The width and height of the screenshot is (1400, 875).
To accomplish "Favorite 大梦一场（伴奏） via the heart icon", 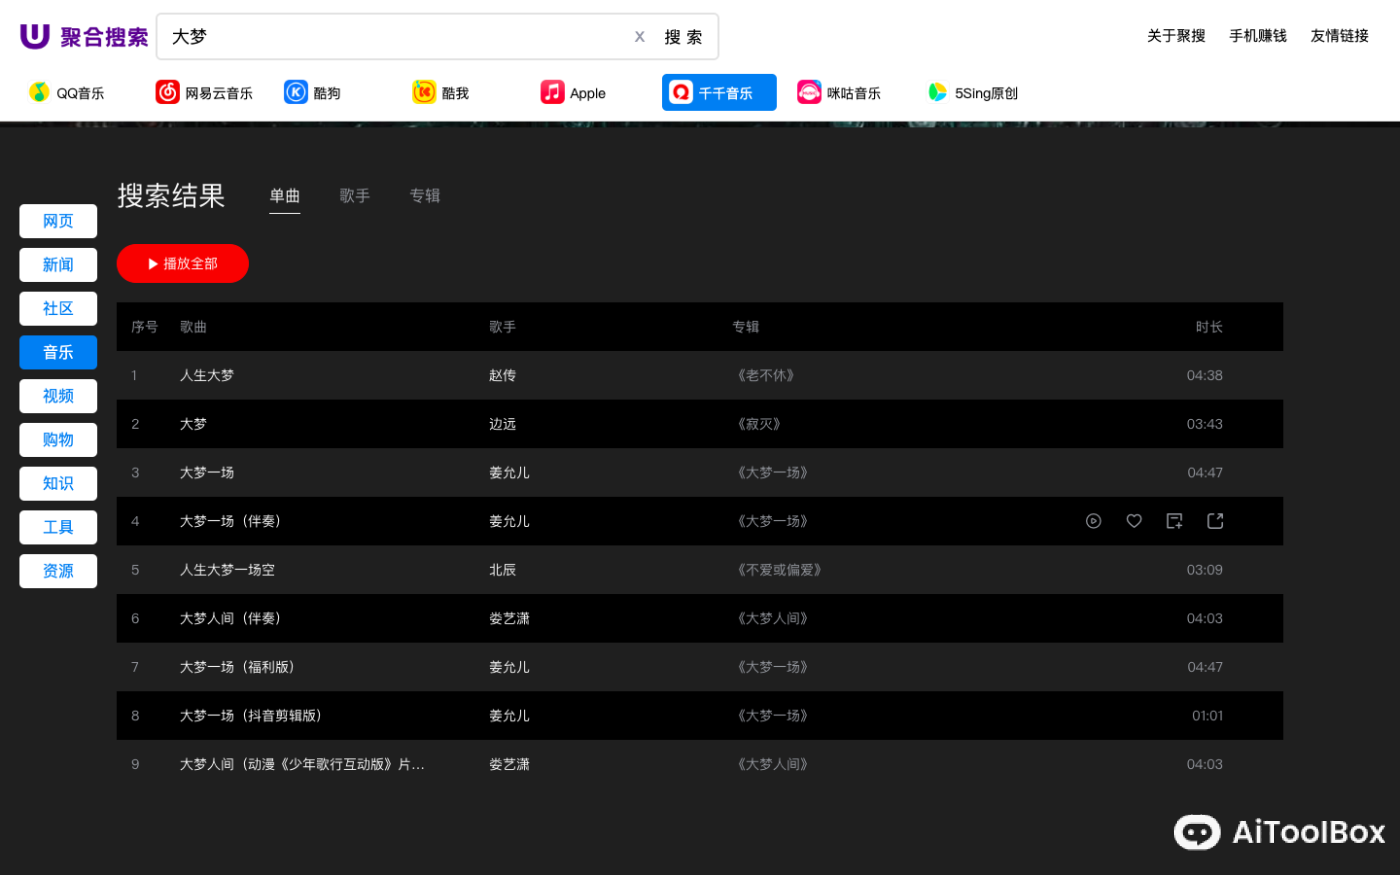I will tap(1133, 521).
